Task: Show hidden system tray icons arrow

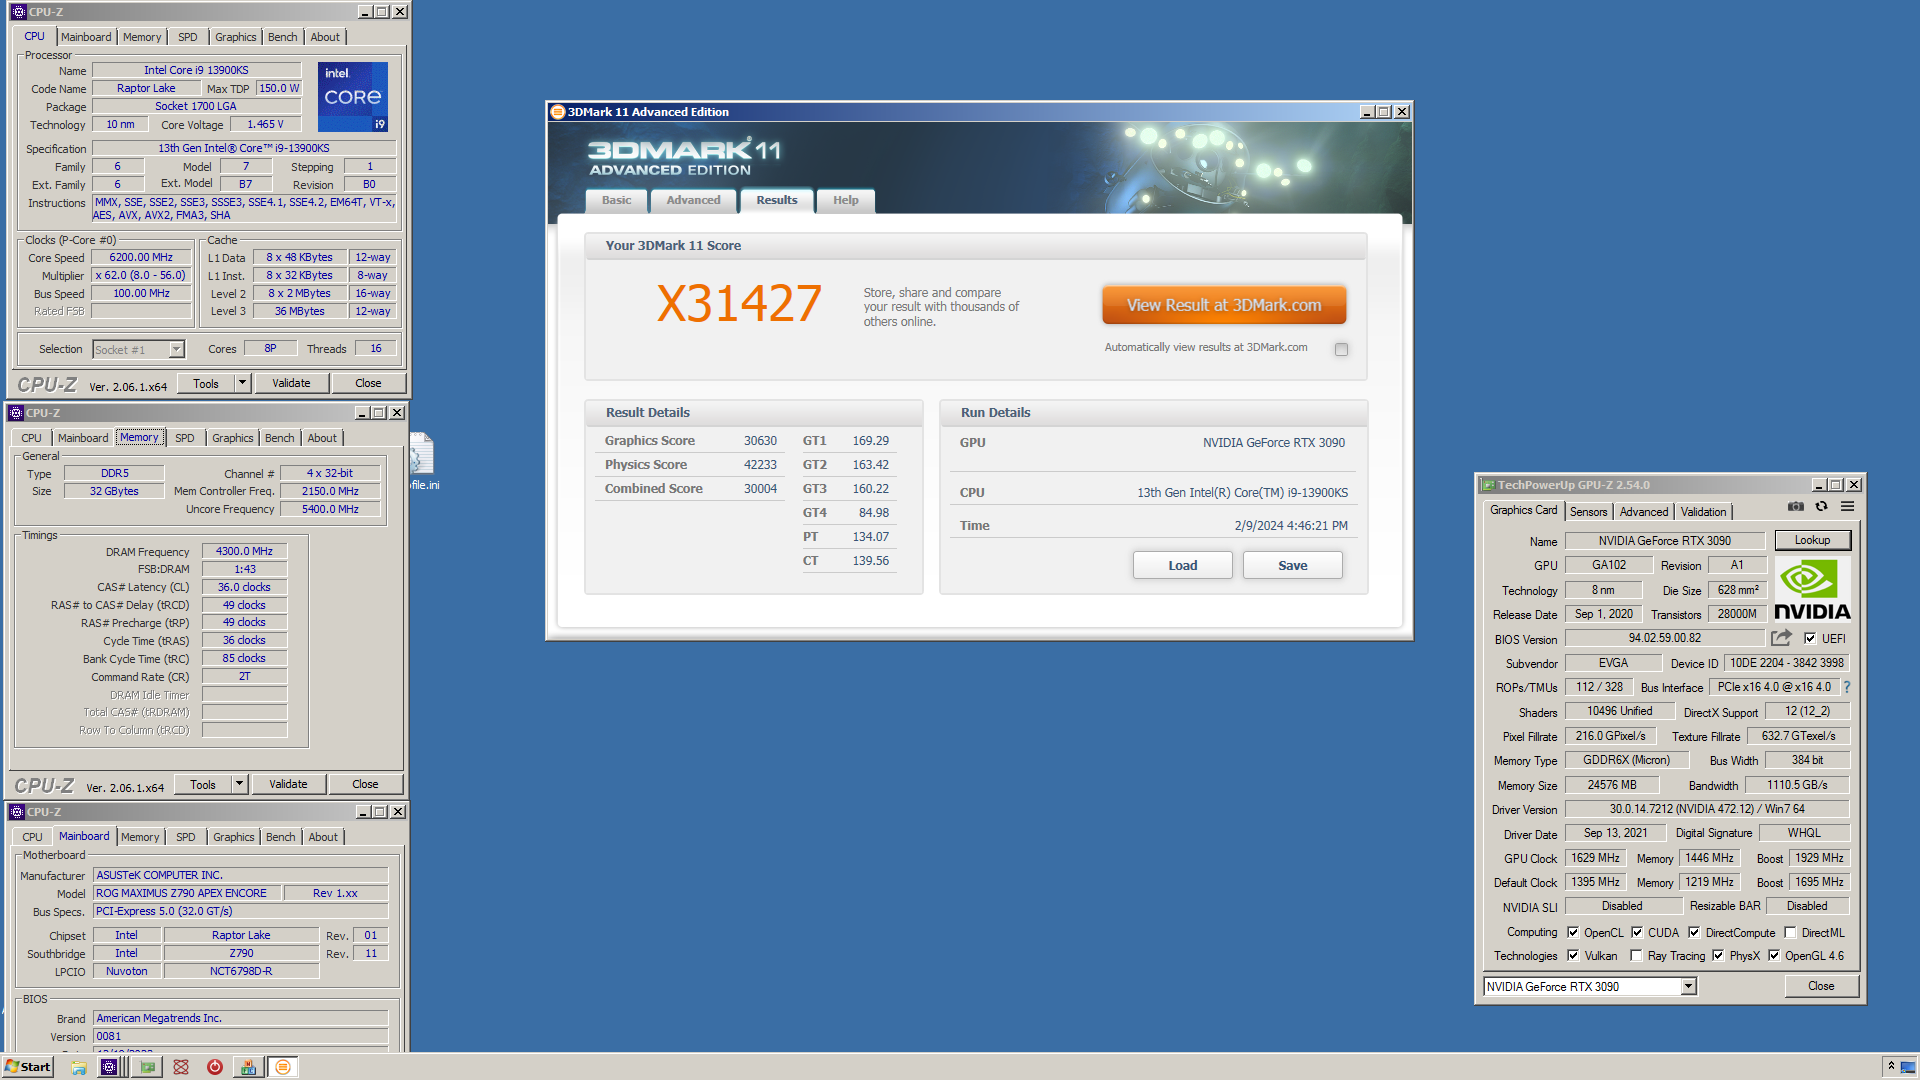Action: (x=1891, y=1067)
